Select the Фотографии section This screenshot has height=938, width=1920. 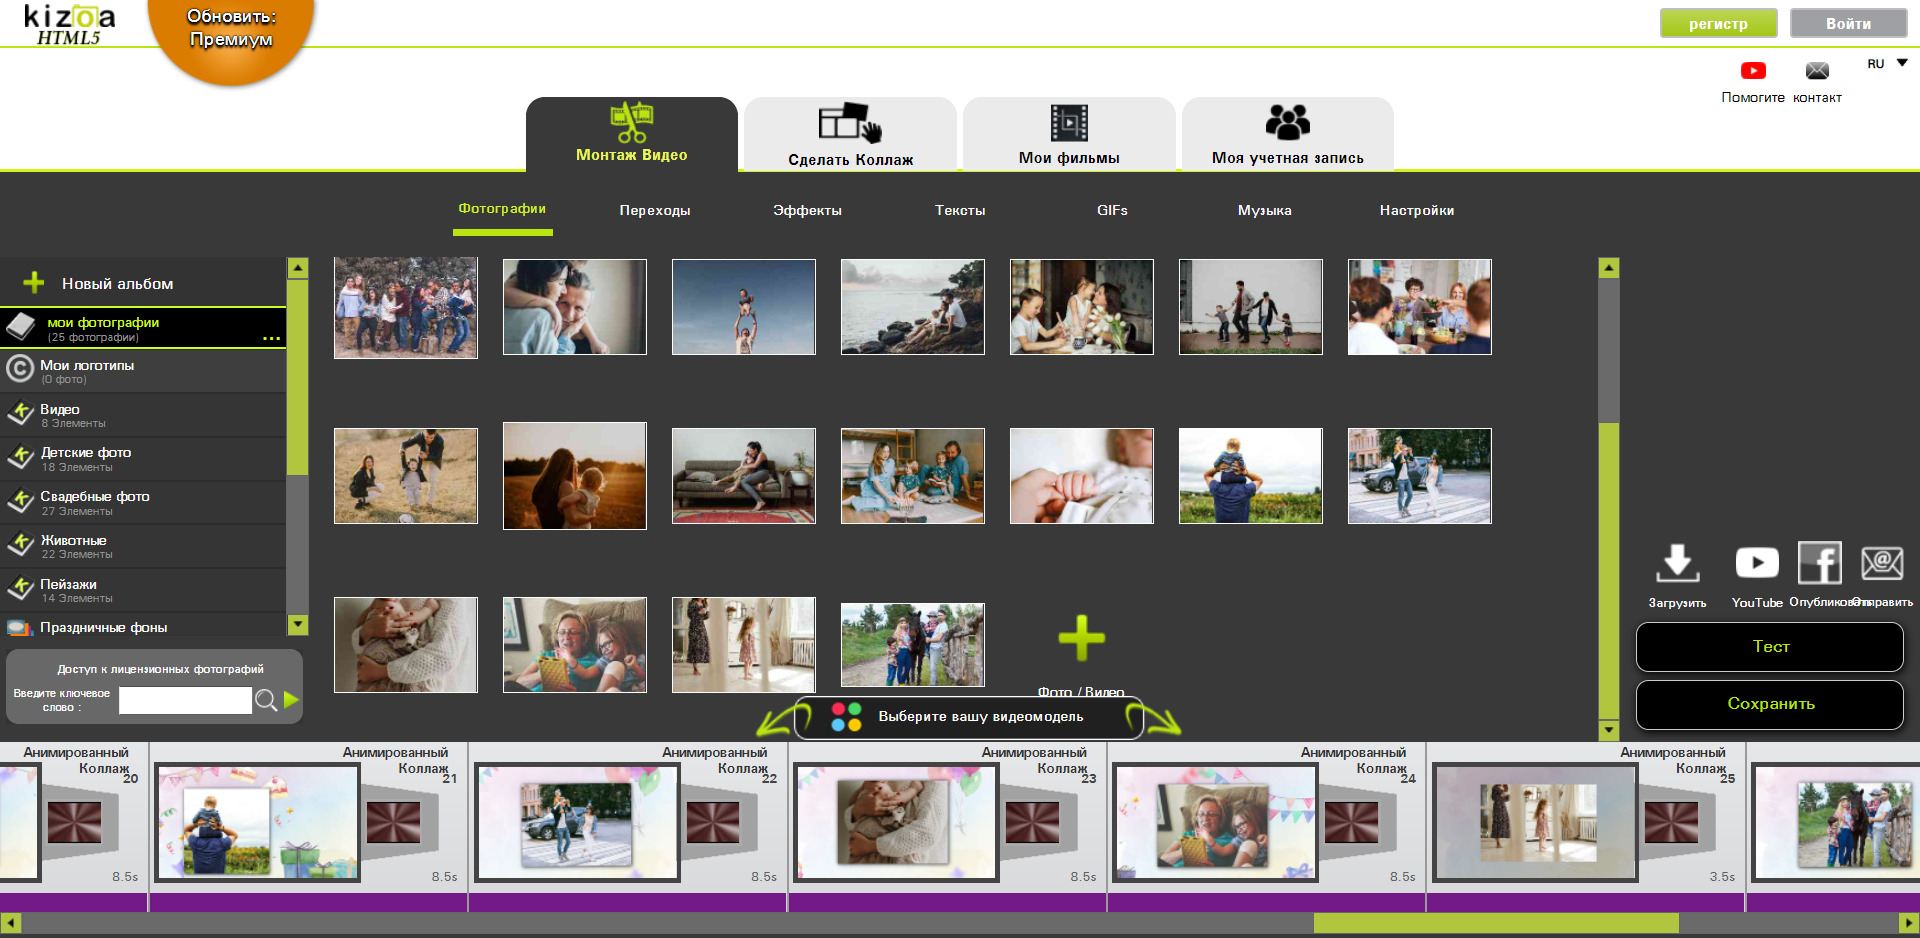(x=502, y=209)
